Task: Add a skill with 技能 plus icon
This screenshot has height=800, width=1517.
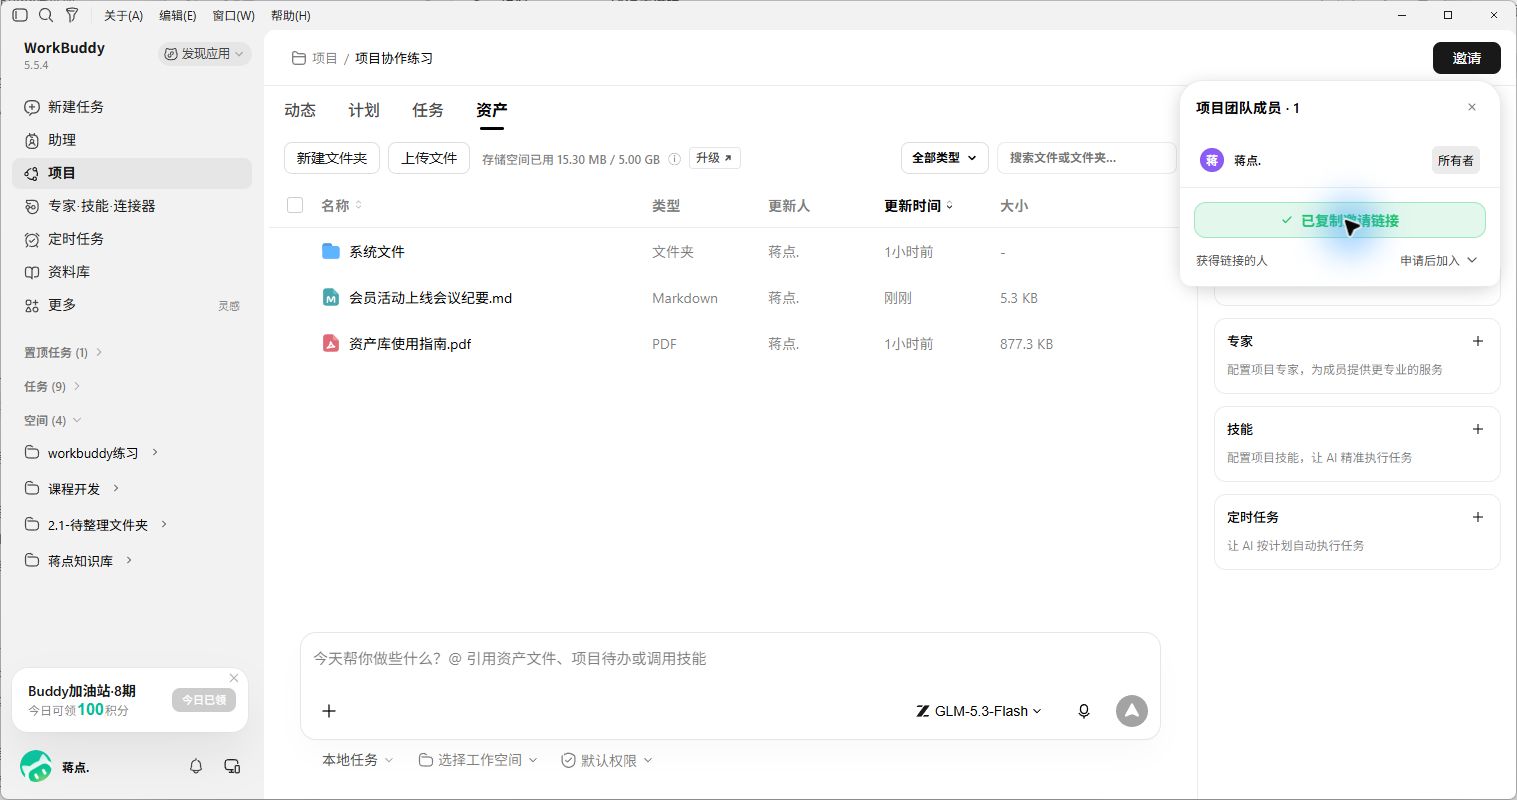Action: (x=1478, y=429)
